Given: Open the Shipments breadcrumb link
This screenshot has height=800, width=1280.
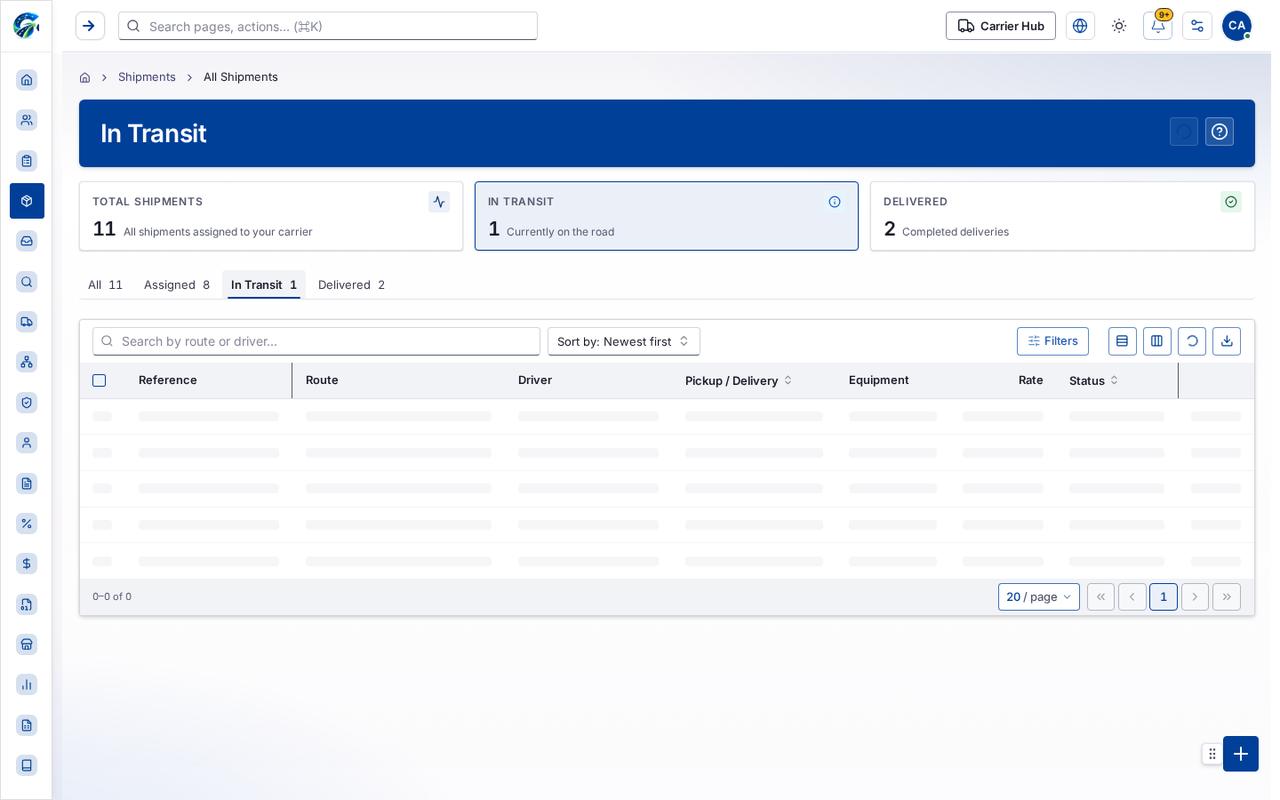Looking at the screenshot, I should pyautogui.click(x=147, y=77).
